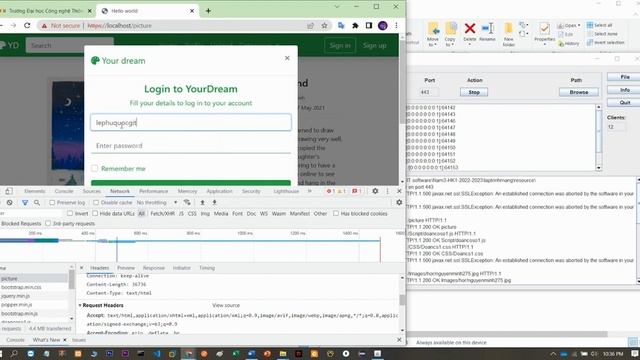Open DevTools settings gear icon
This screenshot has height=360, width=640.
(375, 191)
